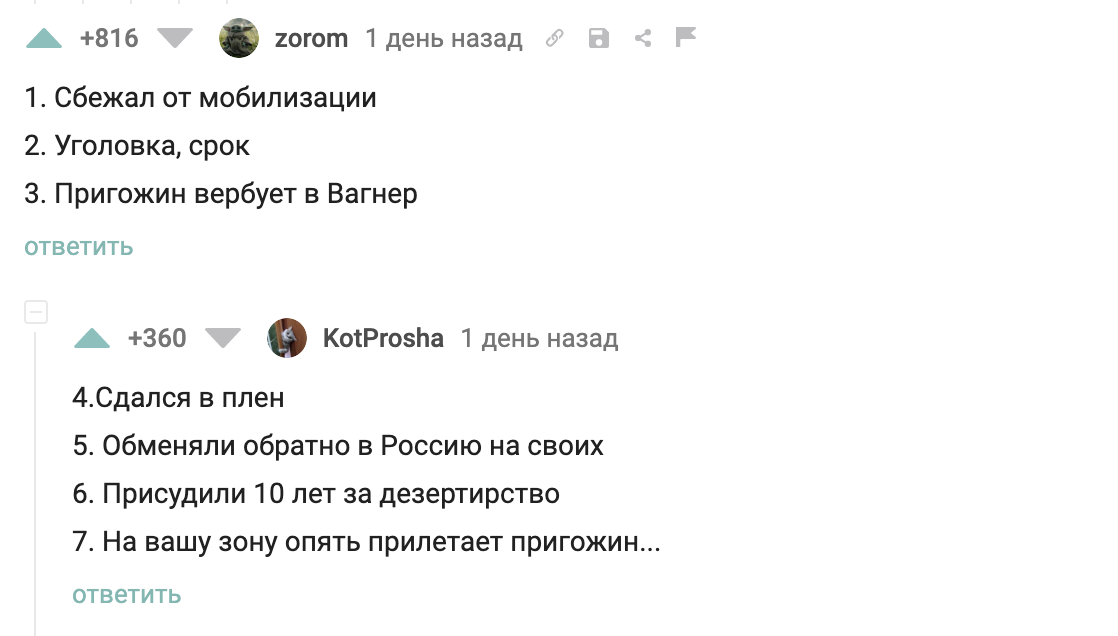Save zorom's comment with floppy icon
1118x636 pixels.
[599, 39]
